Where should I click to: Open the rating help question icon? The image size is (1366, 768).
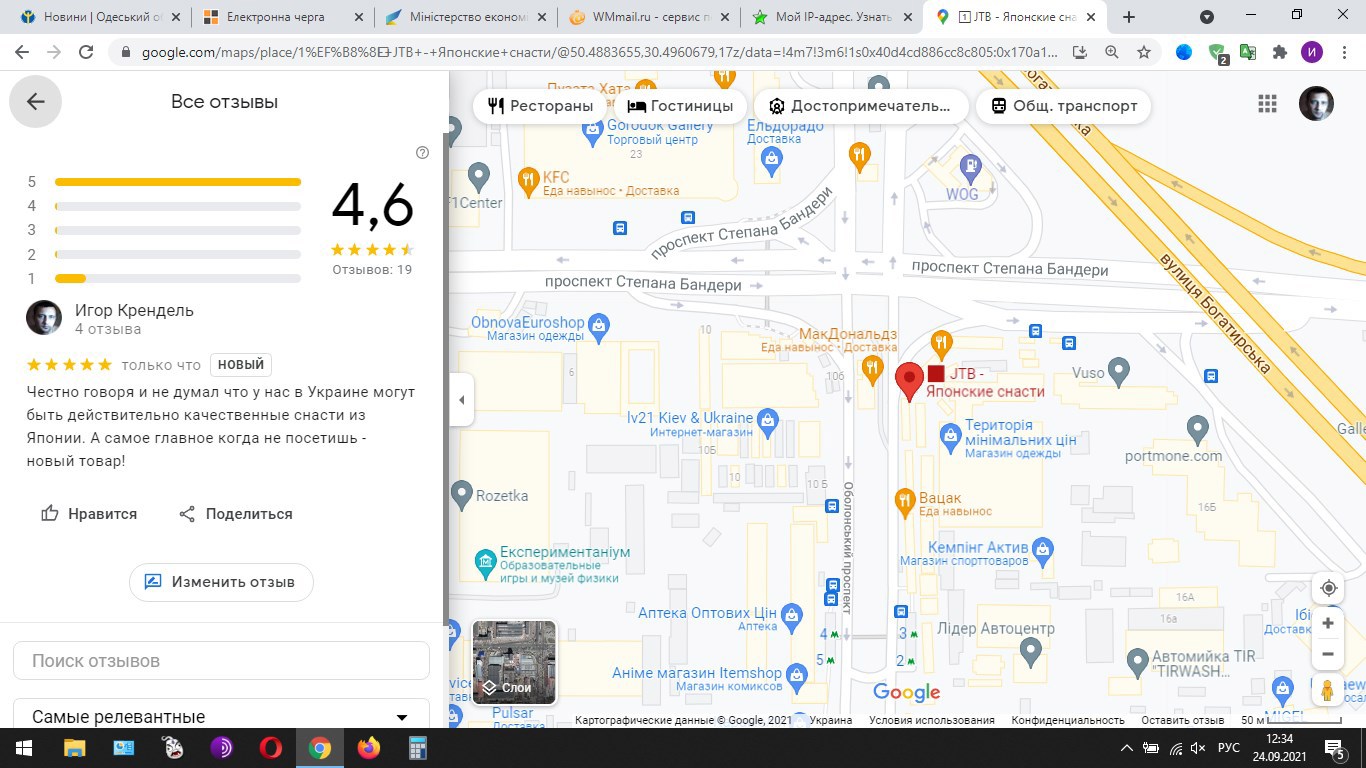(422, 153)
